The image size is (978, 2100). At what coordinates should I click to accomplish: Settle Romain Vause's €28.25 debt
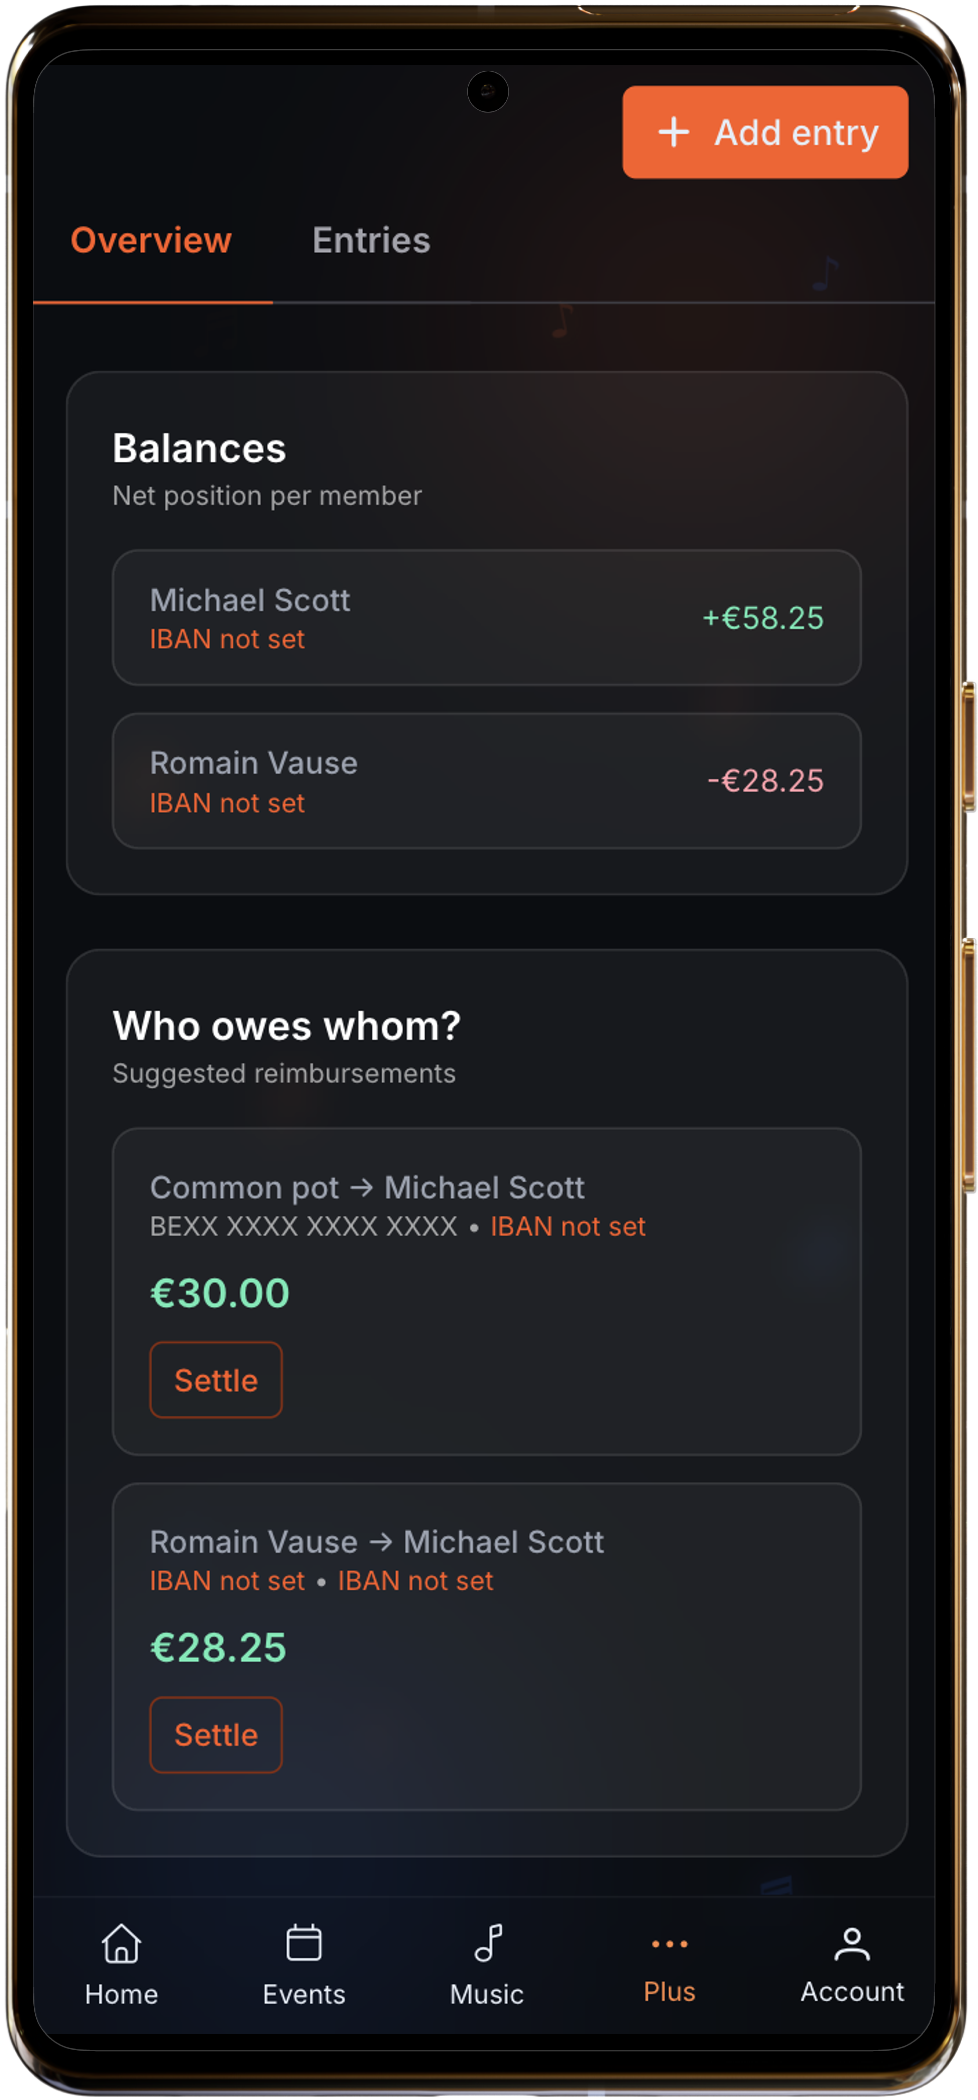215,1735
